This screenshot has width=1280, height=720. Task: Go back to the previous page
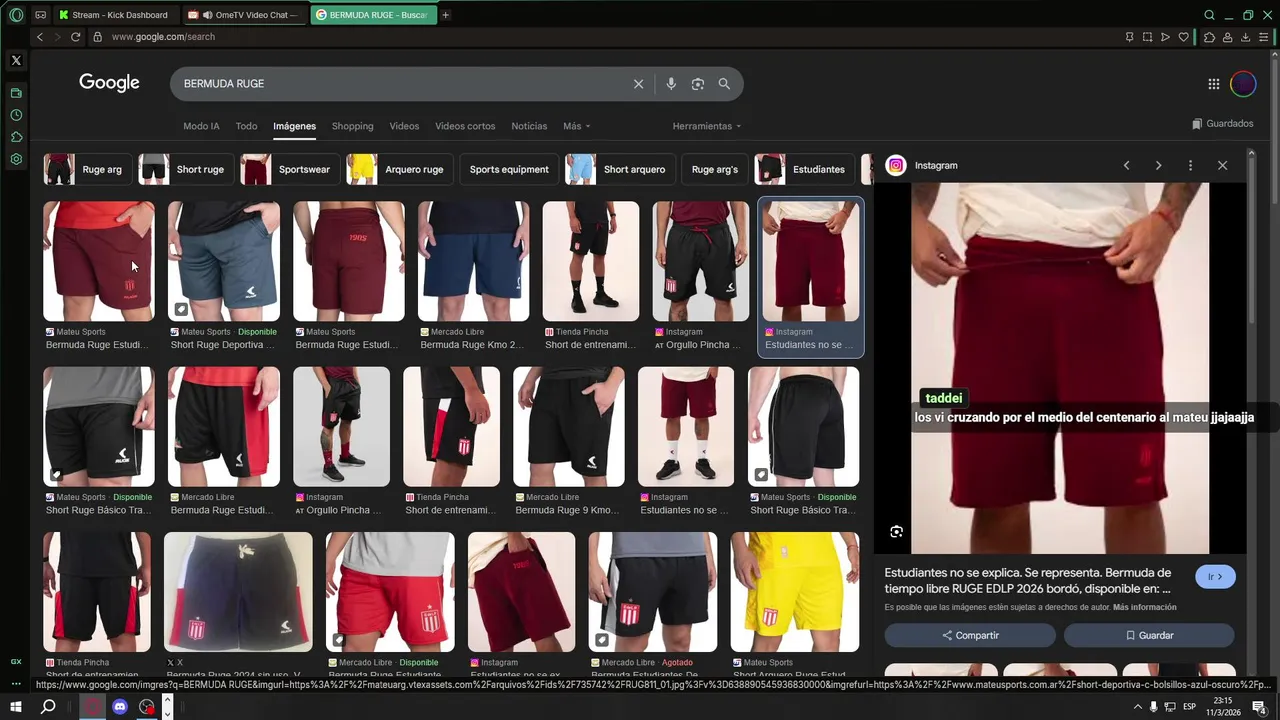pyautogui.click(x=40, y=37)
